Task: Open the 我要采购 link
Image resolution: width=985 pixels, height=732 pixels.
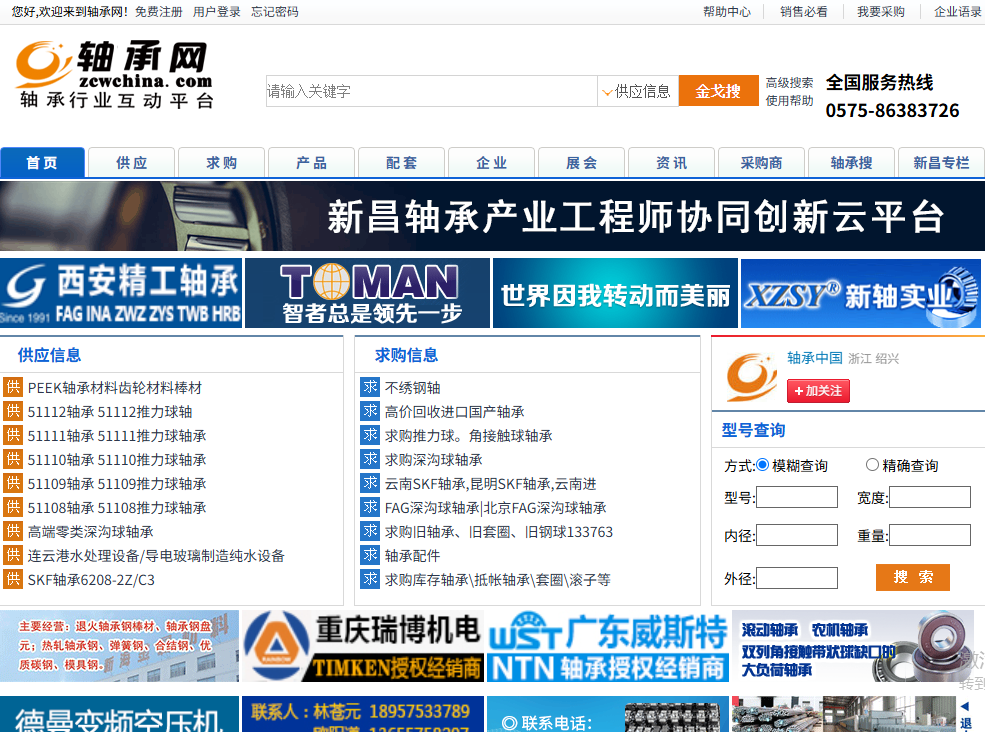Action: click(x=881, y=11)
